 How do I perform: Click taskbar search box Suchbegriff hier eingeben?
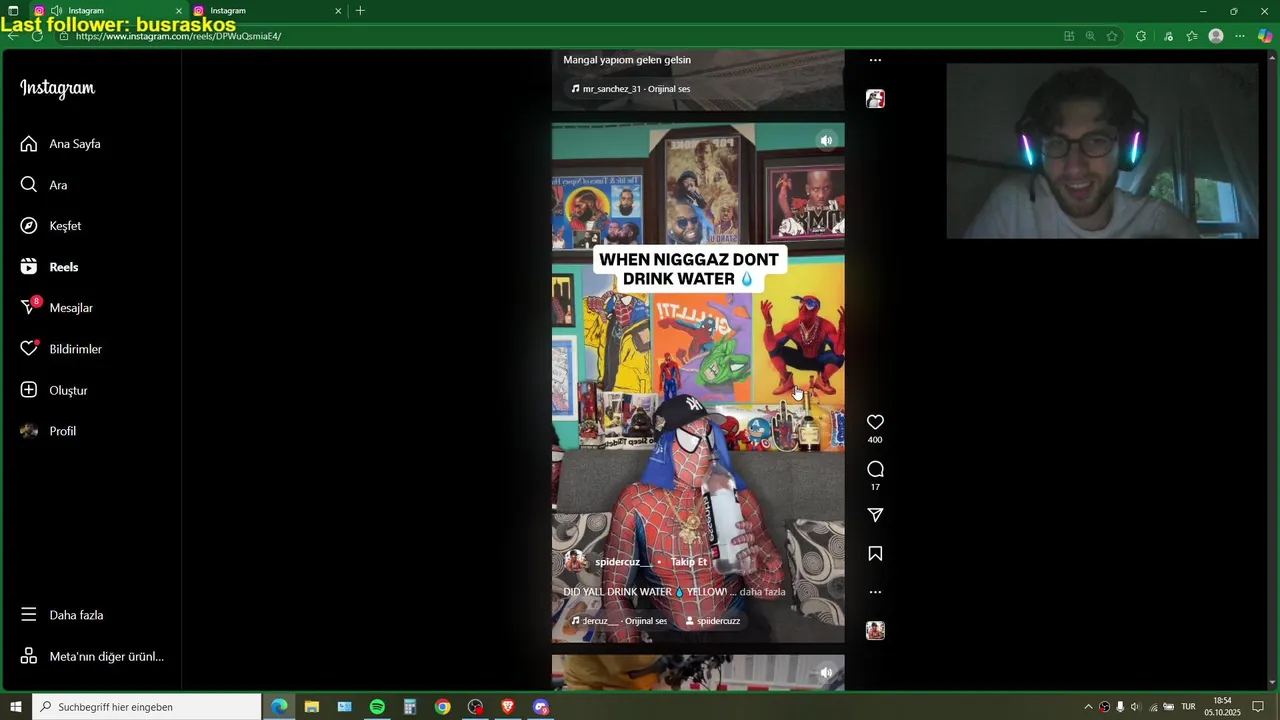[x=147, y=707]
